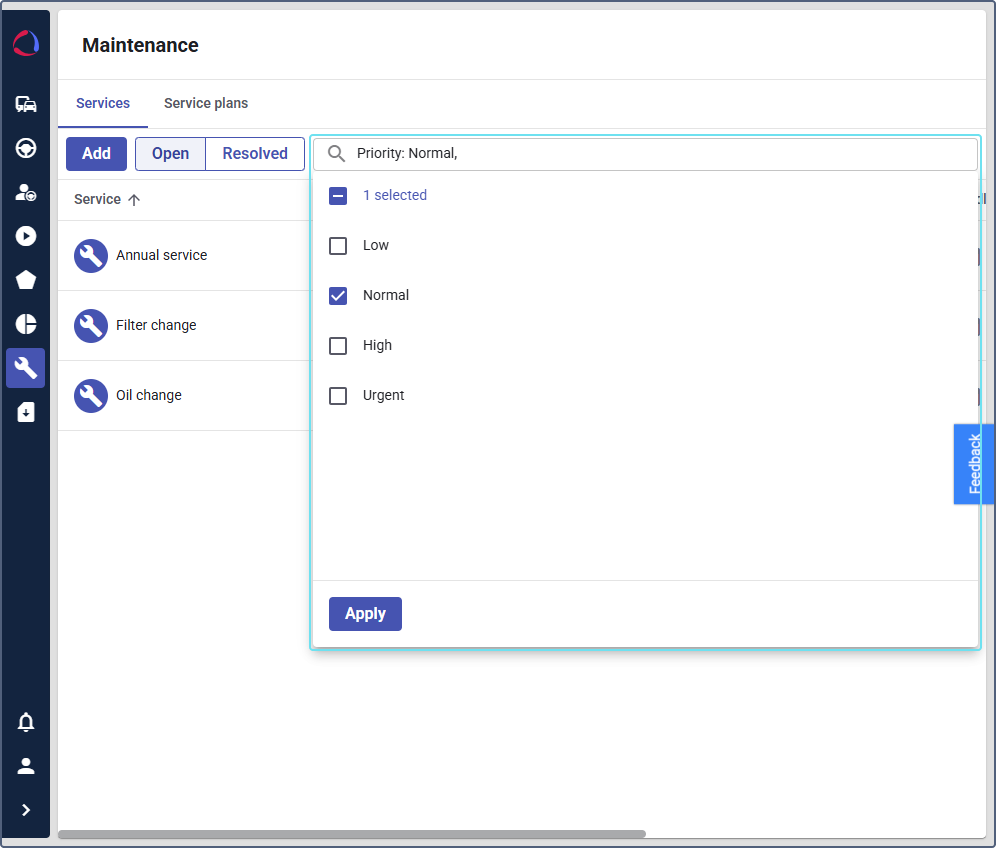The width and height of the screenshot is (996, 848).
Task: Check the Urgent priority checkbox
Action: tap(338, 396)
